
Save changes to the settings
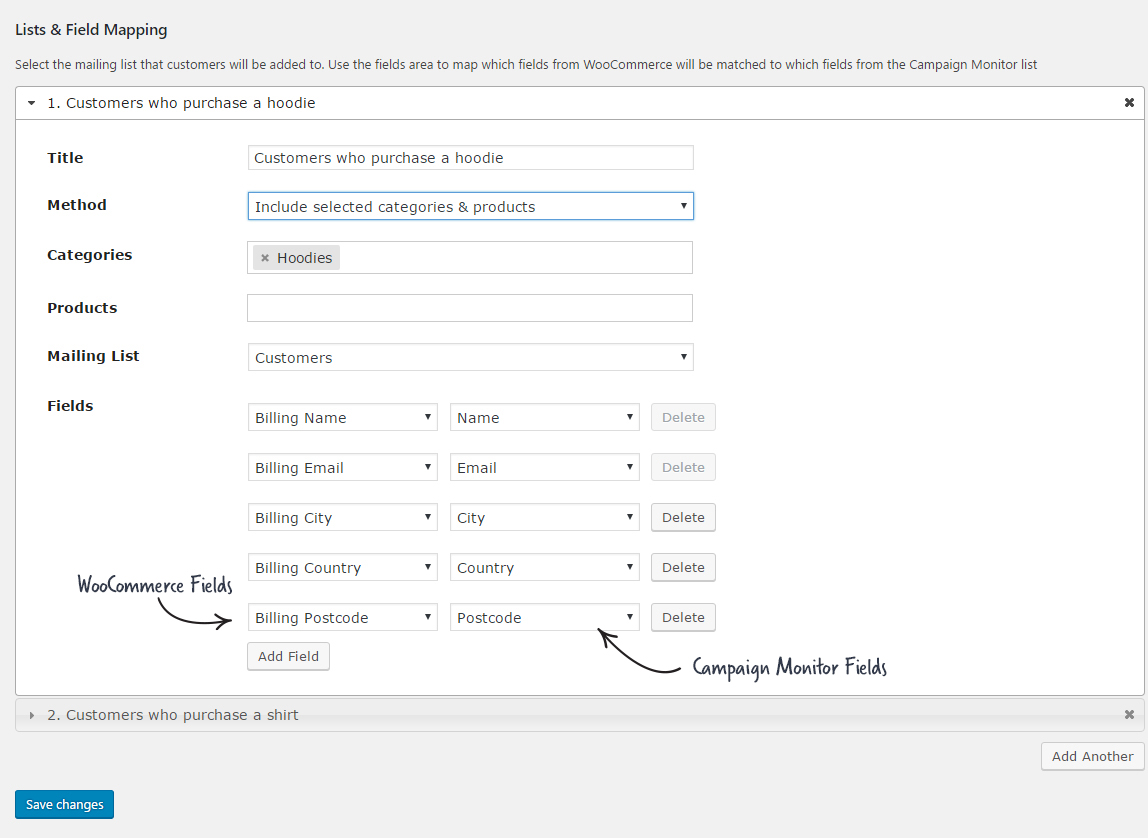click(x=64, y=804)
